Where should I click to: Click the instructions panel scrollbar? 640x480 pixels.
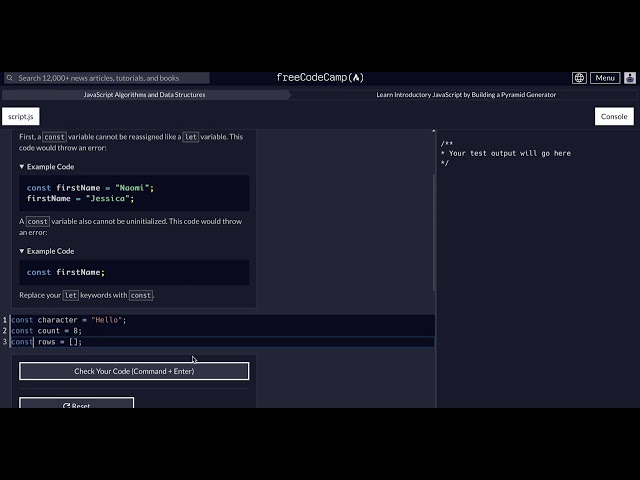(x=433, y=233)
